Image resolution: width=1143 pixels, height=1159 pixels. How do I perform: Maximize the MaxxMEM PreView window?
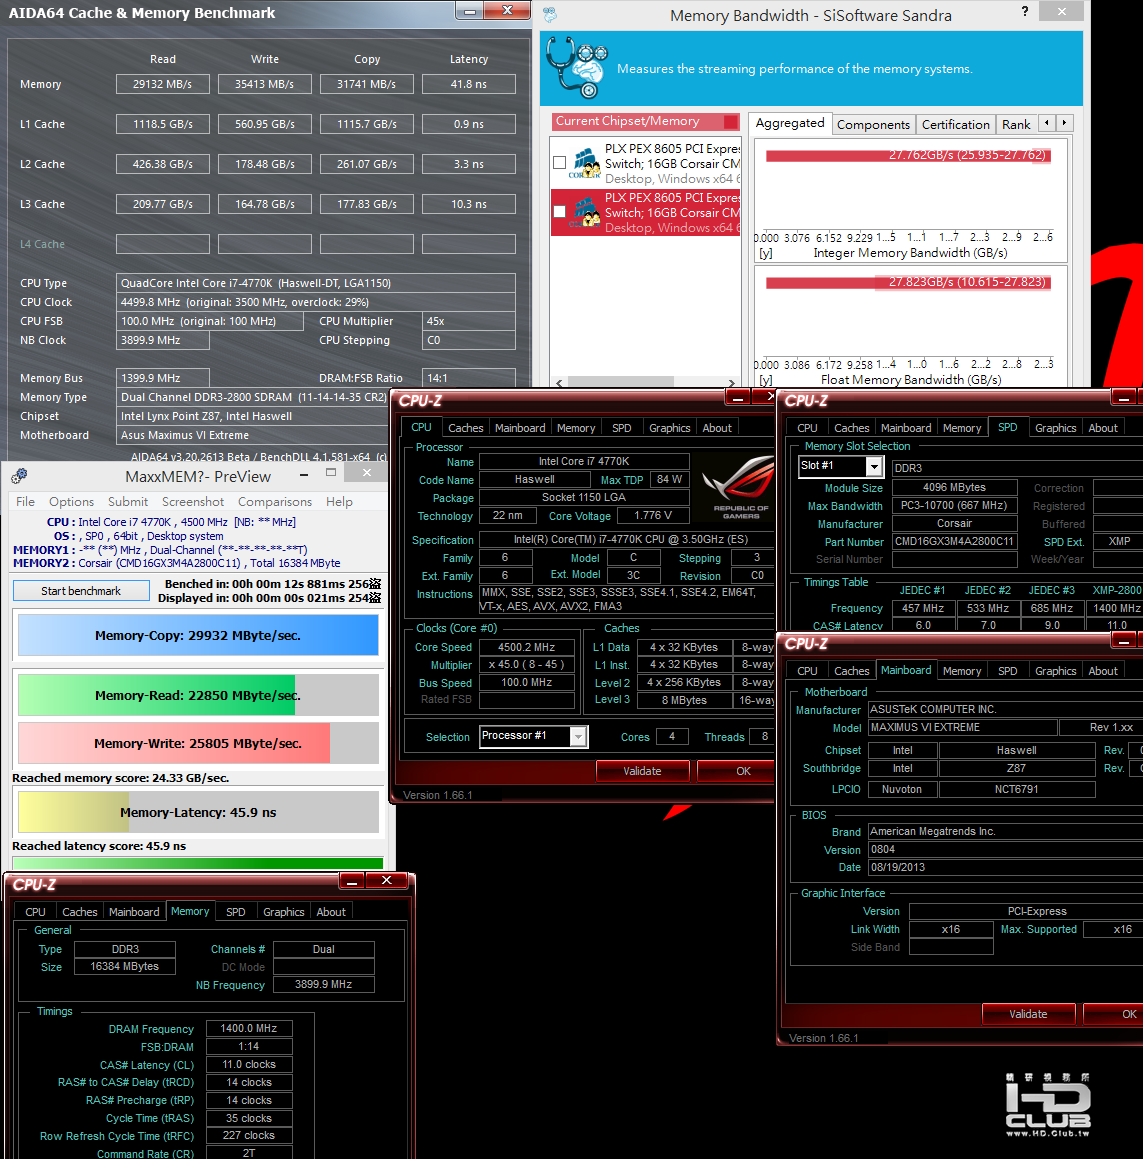coord(331,473)
